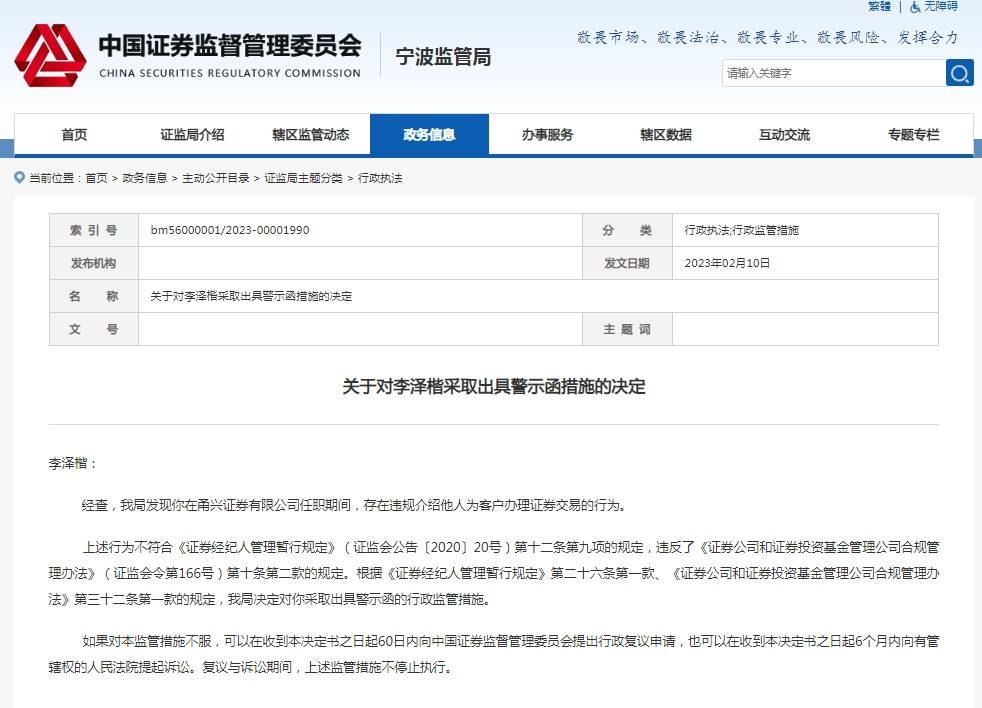
Task: Go to 主动公开目录 breadcrumb link
Action: click(x=216, y=178)
